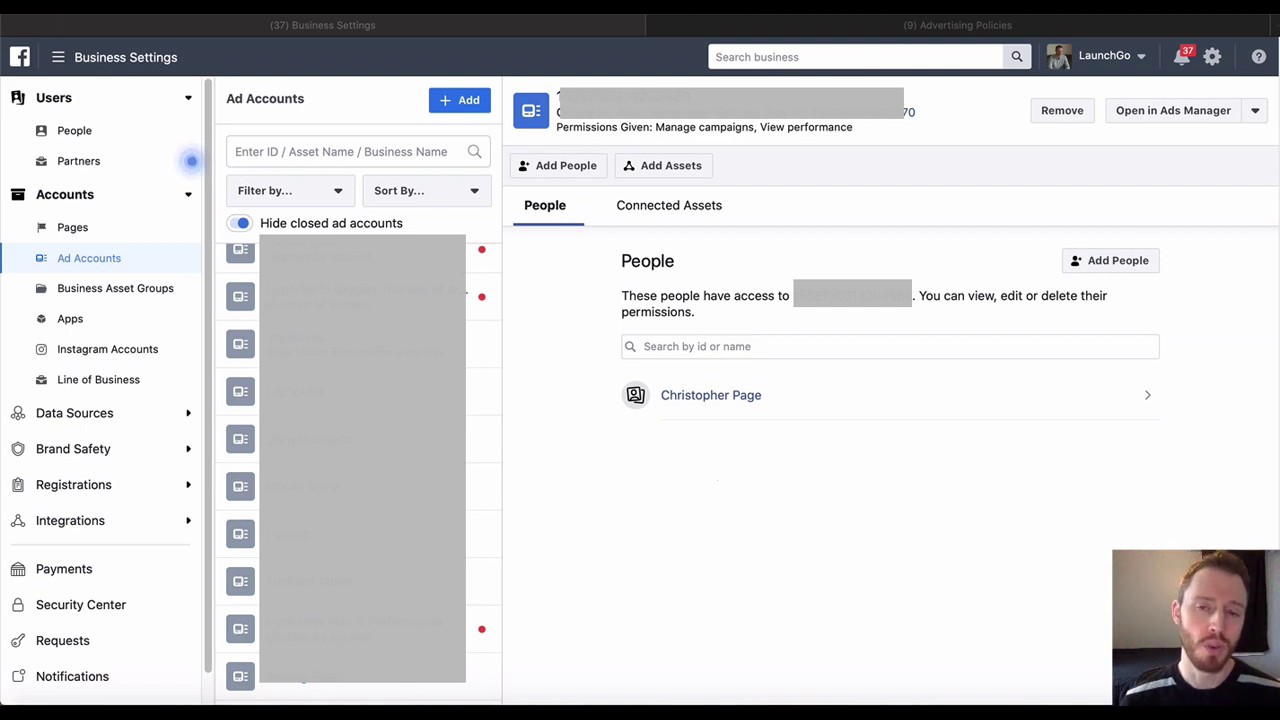Click the Add Assets button
Screen dimensions: 1280x720
click(x=661, y=166)
